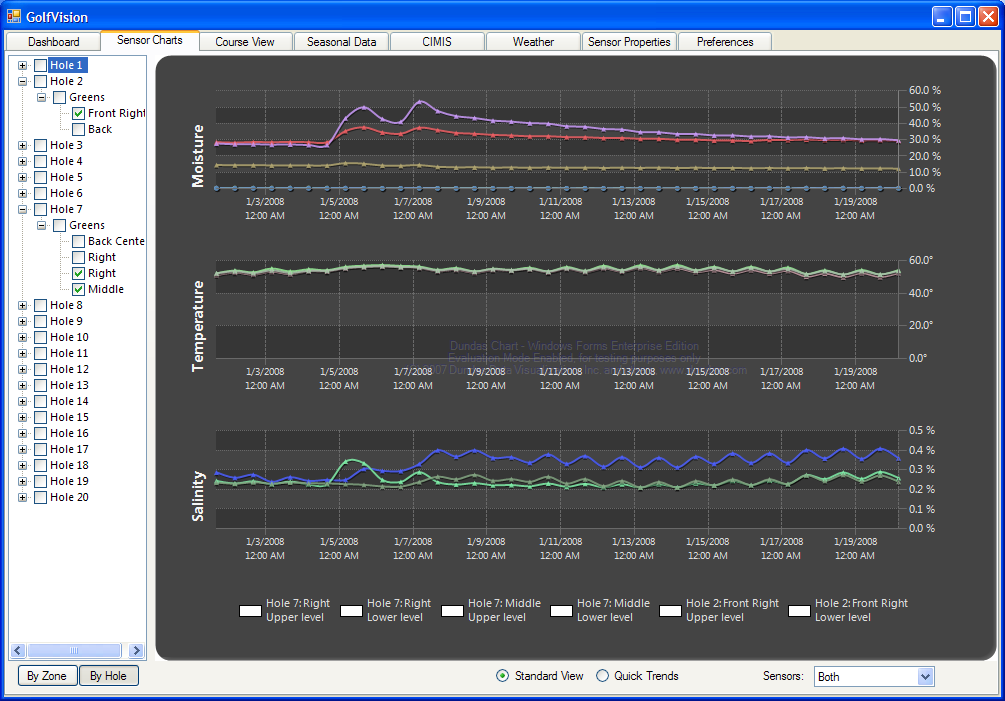Viewport: 1005px width, 701px height.
Task: Select the Quick Trends radio button
Action: click(x=602, y=676)
